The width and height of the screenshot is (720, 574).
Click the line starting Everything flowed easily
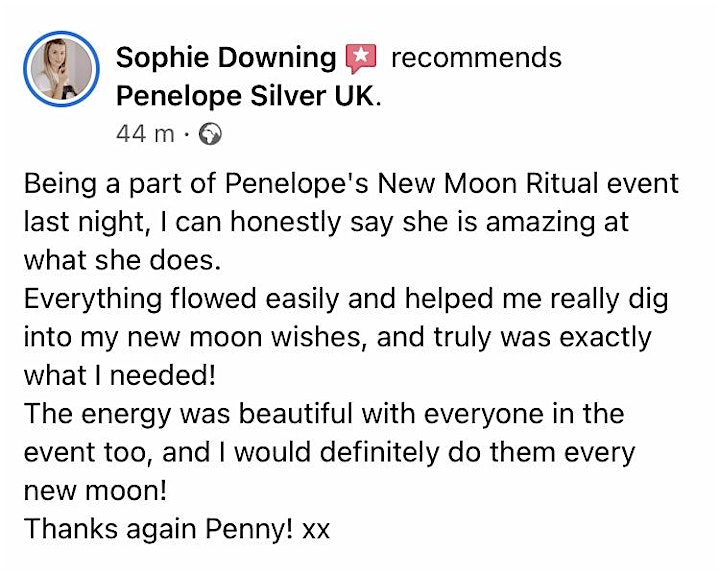coord(346,299)
